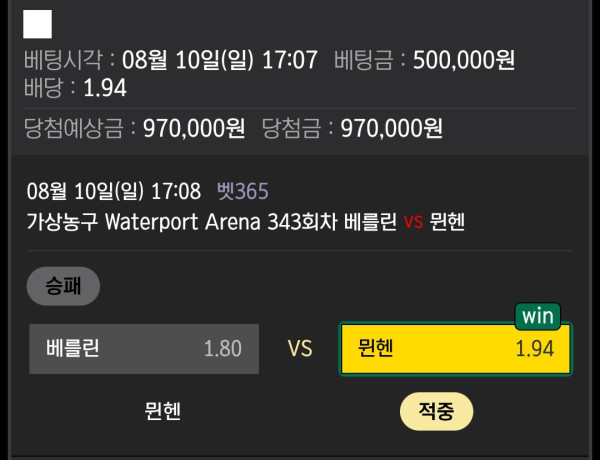Click the green win badge

tap(537, 316)
